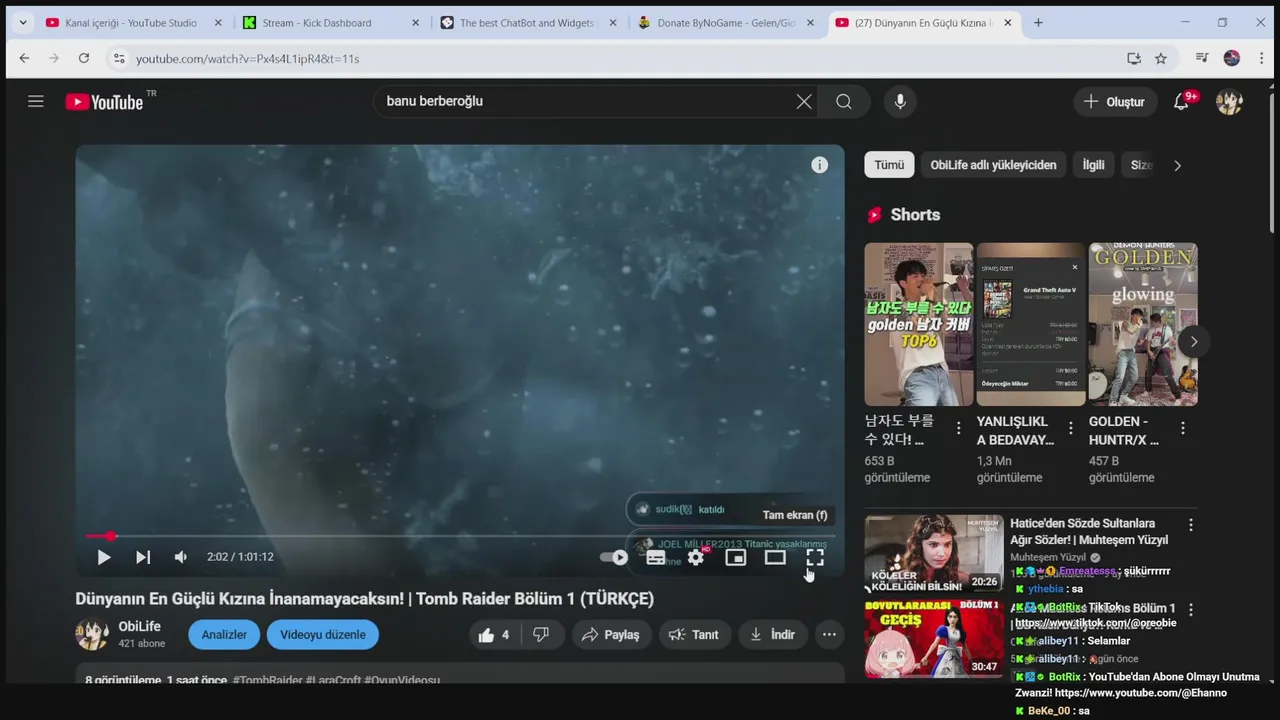Select the İlgili filter chip

(1094, 165)
